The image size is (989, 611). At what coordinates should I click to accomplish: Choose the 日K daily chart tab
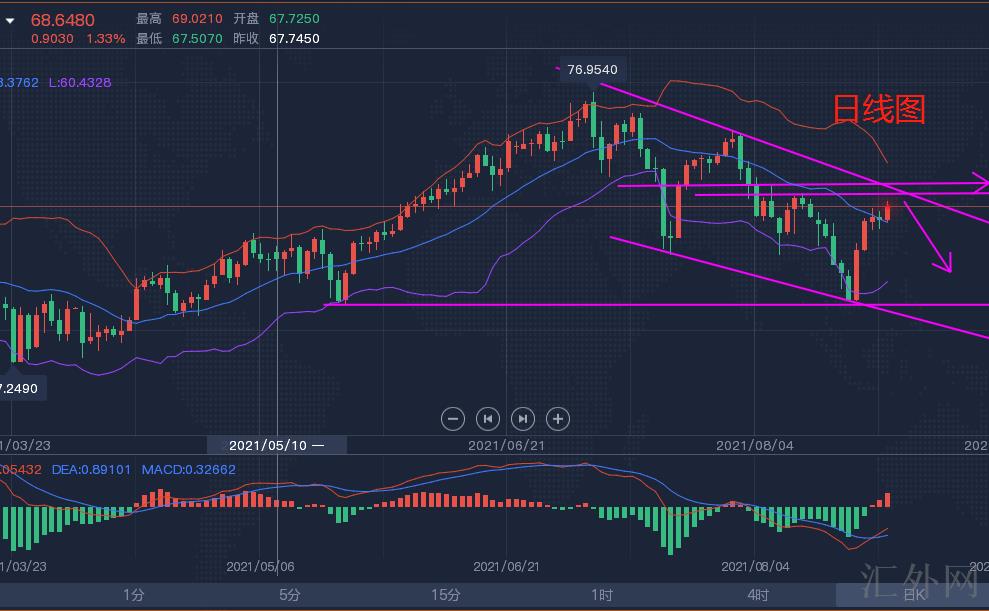[912, 595]
